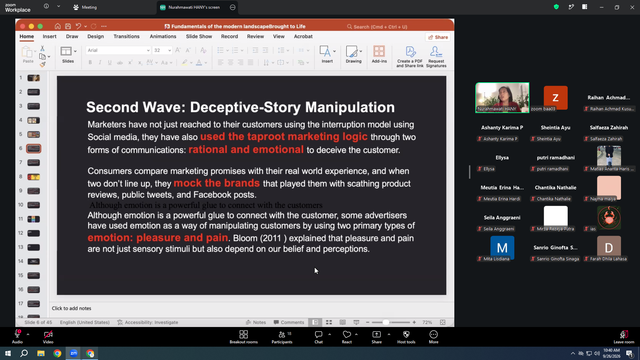Click the Slides layout icon
The image size is (640, 360).
(x=66, y=51)
